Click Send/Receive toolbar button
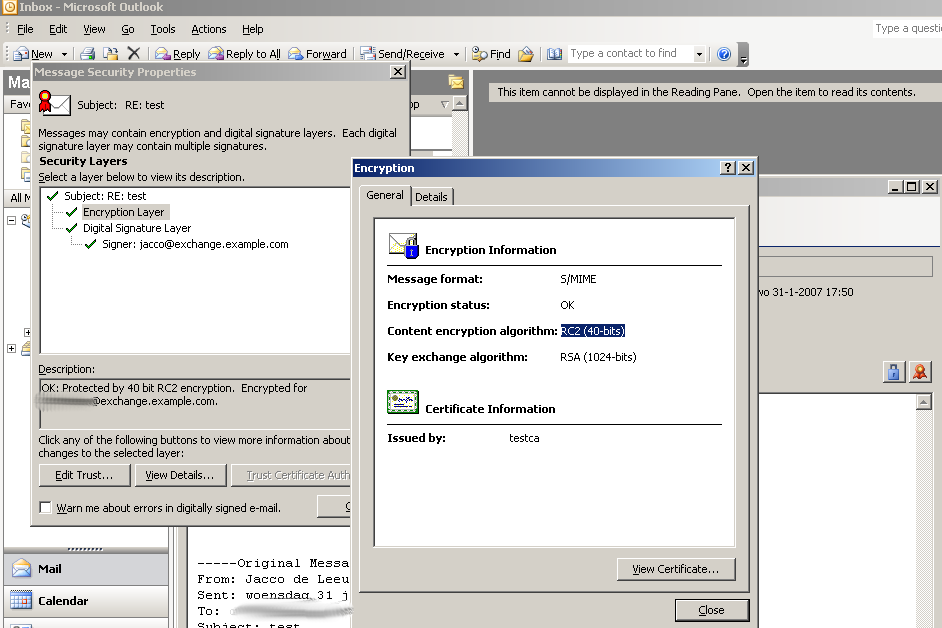This screenshot has height=628, width=942. point(403,54)
